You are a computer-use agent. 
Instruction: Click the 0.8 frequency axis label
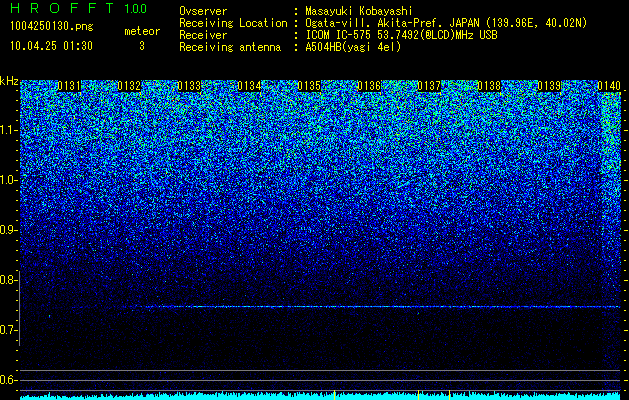pos(8,280)
